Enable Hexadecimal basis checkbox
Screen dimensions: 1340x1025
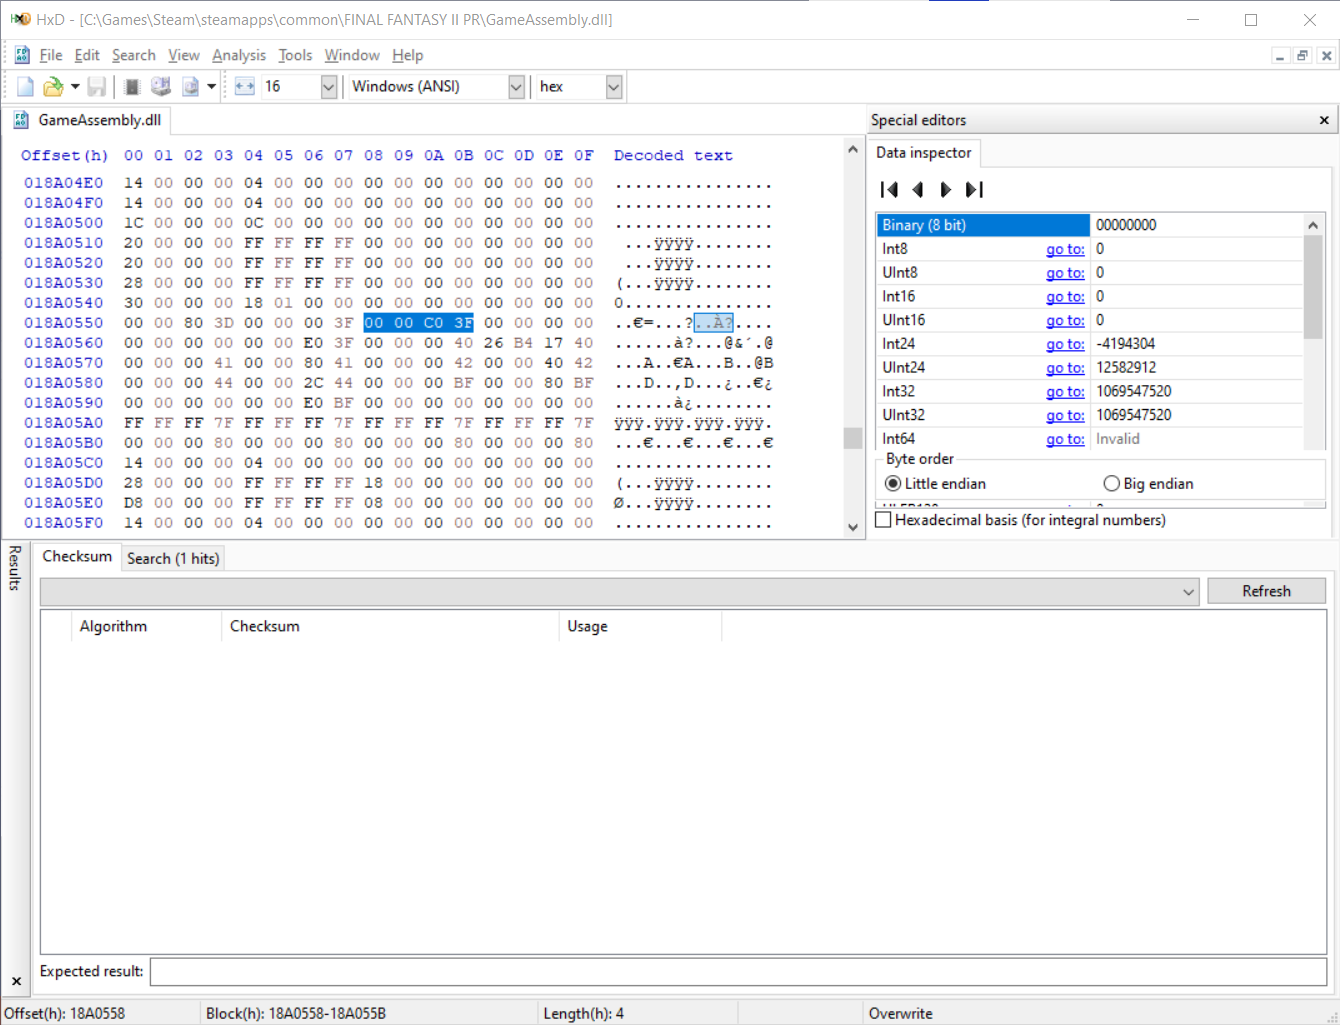coord(883,520)
